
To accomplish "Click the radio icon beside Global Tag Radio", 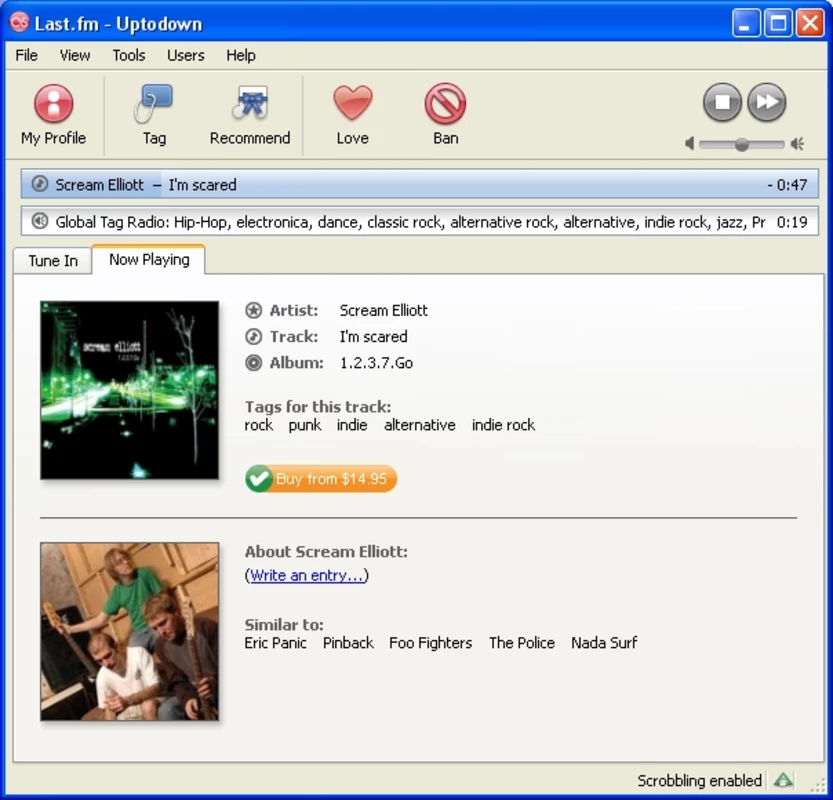I will [40, 221].
